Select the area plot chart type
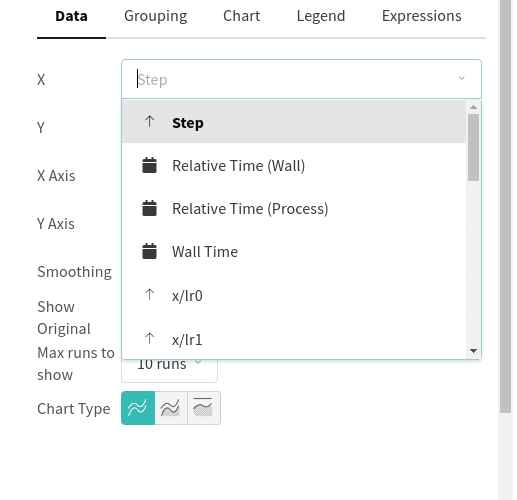This screenshot has height=500, width=517. pyautogui.click(x=171, y=408)
